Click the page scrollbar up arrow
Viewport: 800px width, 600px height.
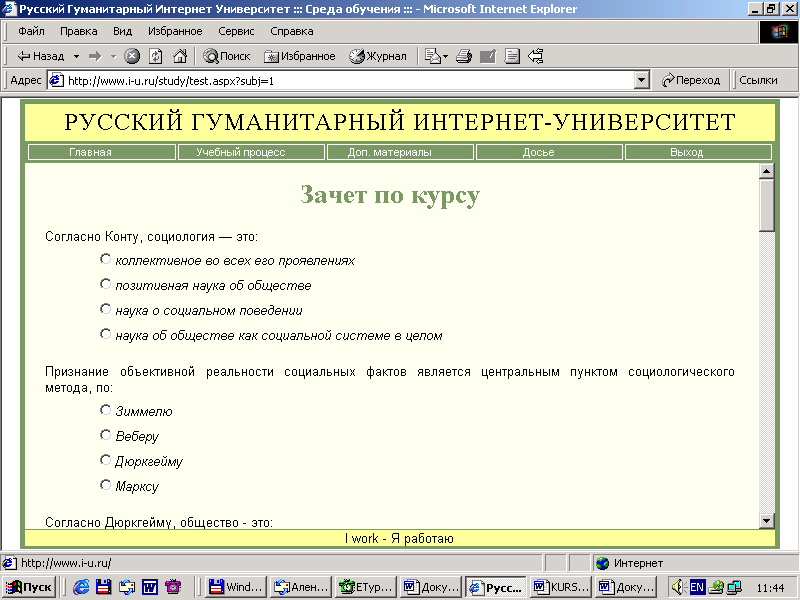click(766, 171)
